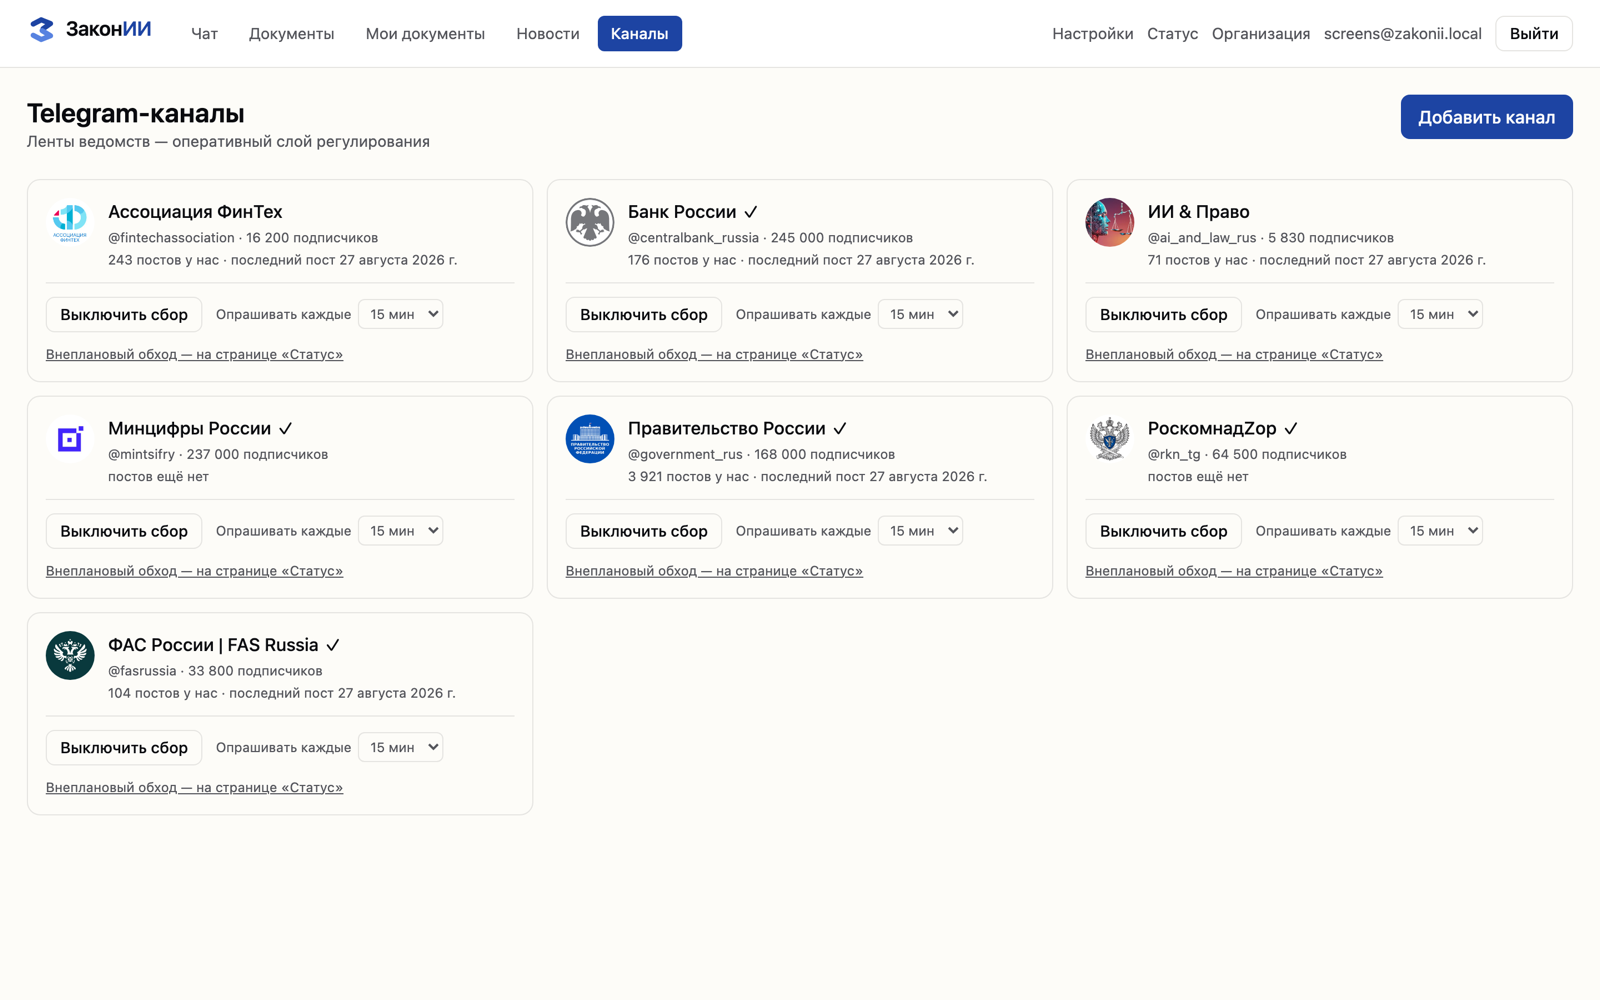Open the Документы section
The height and width of the screenshot is (1000, 1600).
pyautogui.click(x=292, y=34)
